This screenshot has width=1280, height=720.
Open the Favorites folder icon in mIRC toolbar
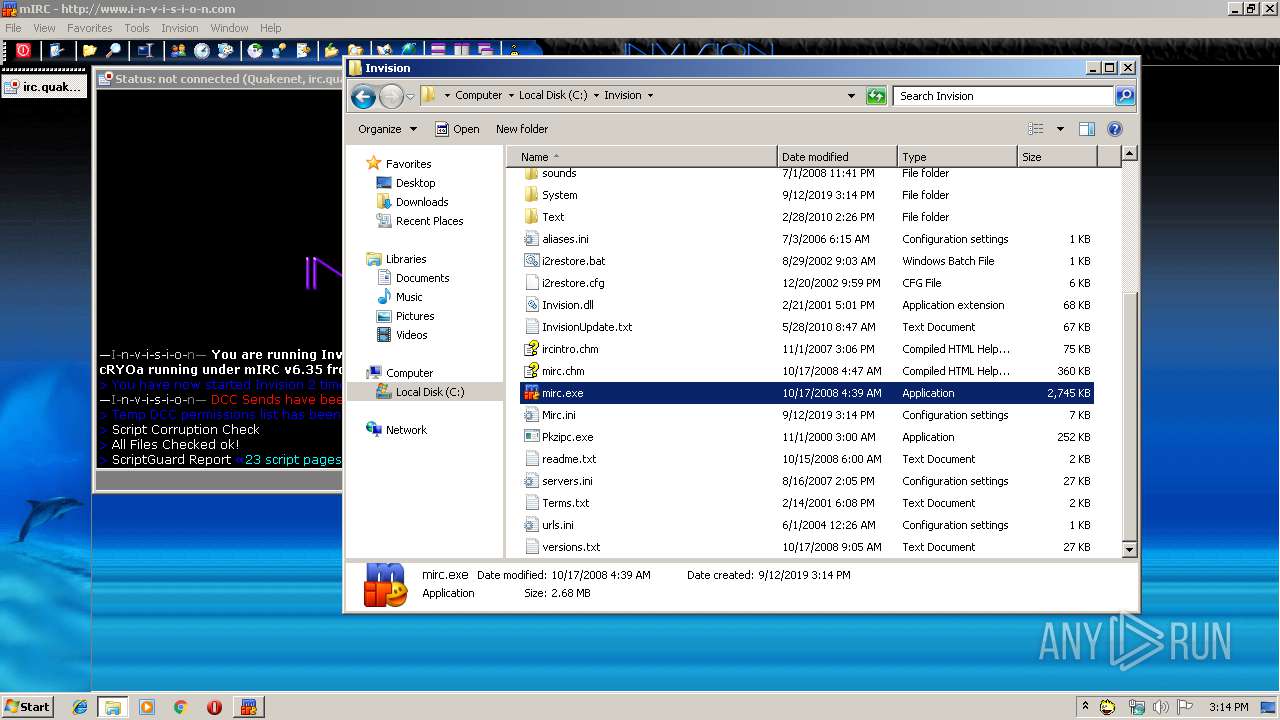coord(89,50)
